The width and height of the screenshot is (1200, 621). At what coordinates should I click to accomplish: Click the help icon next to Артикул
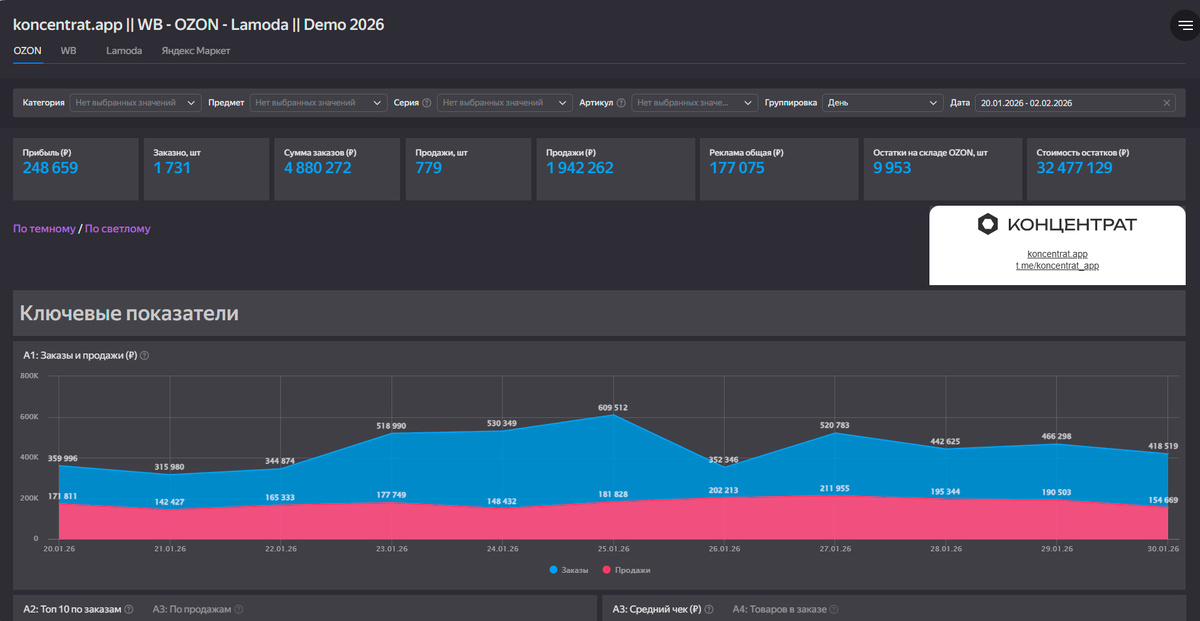pos(621,103)
